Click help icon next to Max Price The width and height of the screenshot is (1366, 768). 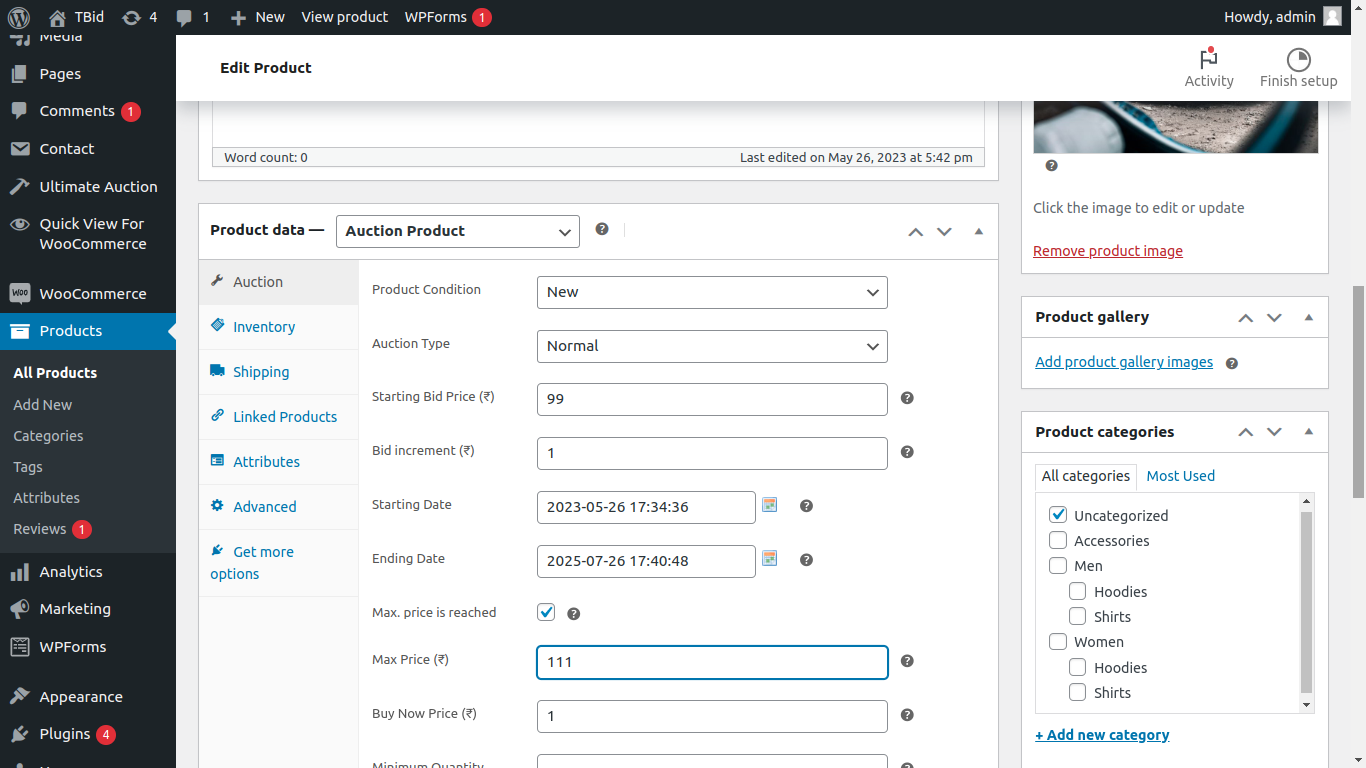tap(907, 661)
